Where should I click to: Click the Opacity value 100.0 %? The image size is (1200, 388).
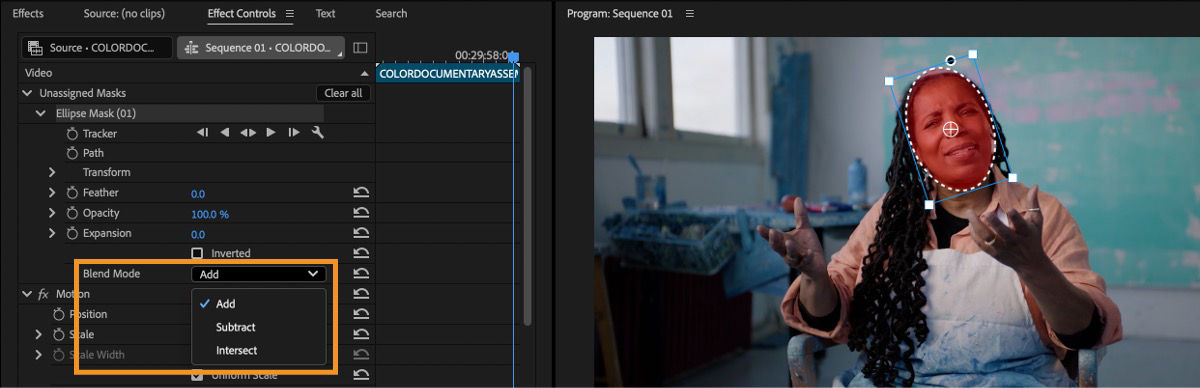[x=210, y=214]
